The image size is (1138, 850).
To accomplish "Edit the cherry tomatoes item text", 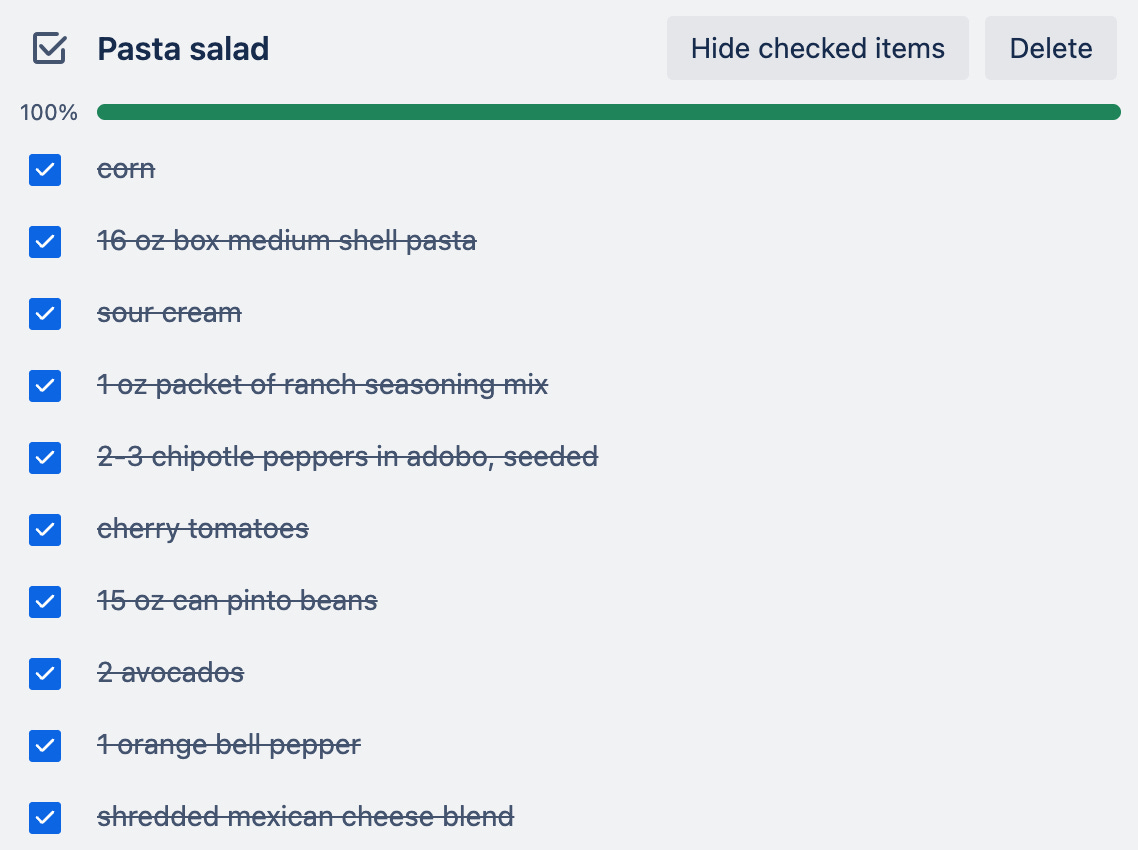I will point(203,529).
